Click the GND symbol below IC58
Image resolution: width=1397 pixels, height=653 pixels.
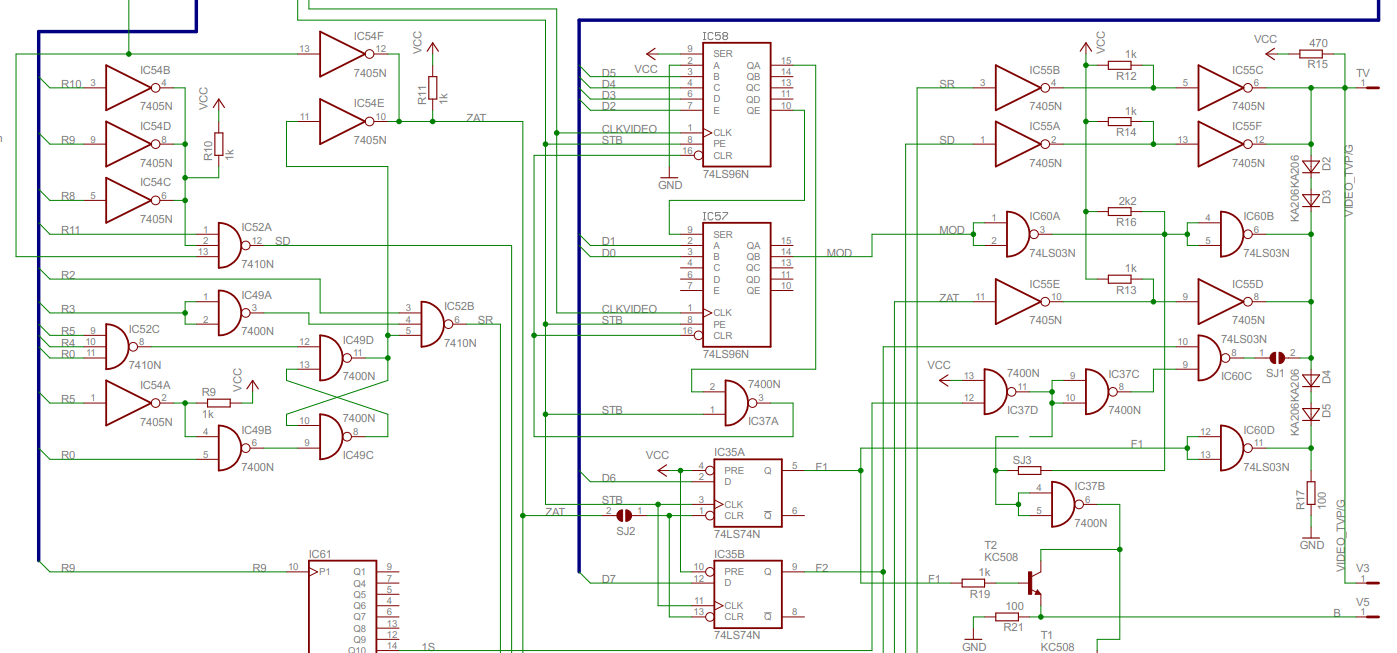(x=670, y=178)
